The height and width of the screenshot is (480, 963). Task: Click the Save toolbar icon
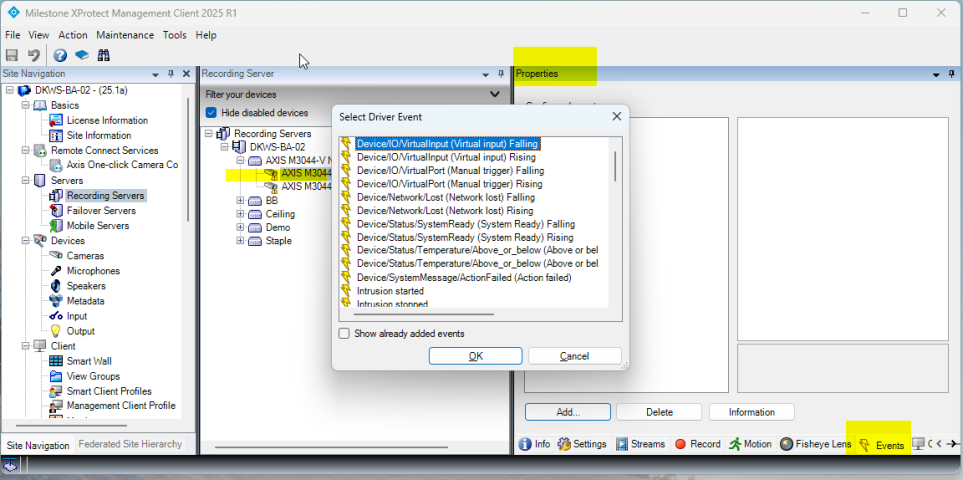coord(12,55)
